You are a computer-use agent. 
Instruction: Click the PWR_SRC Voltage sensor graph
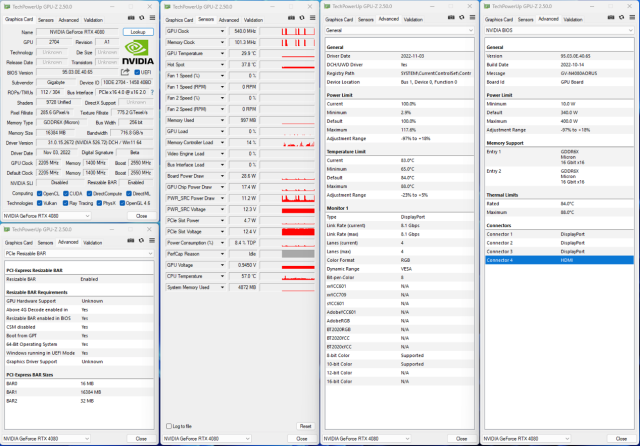[287, 209]
